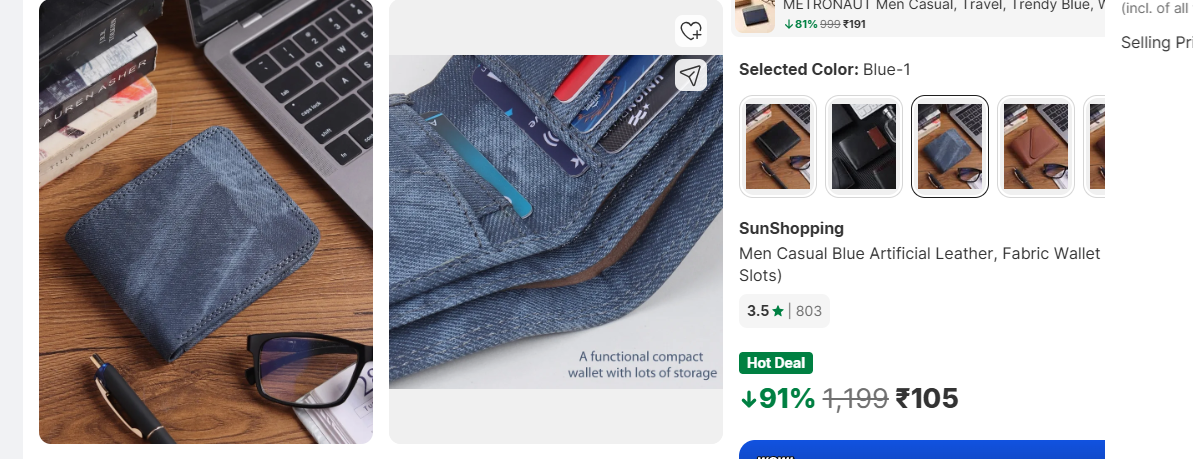
Task: Select the partially visible fifth color swatch
Action: pos(1095,146)
